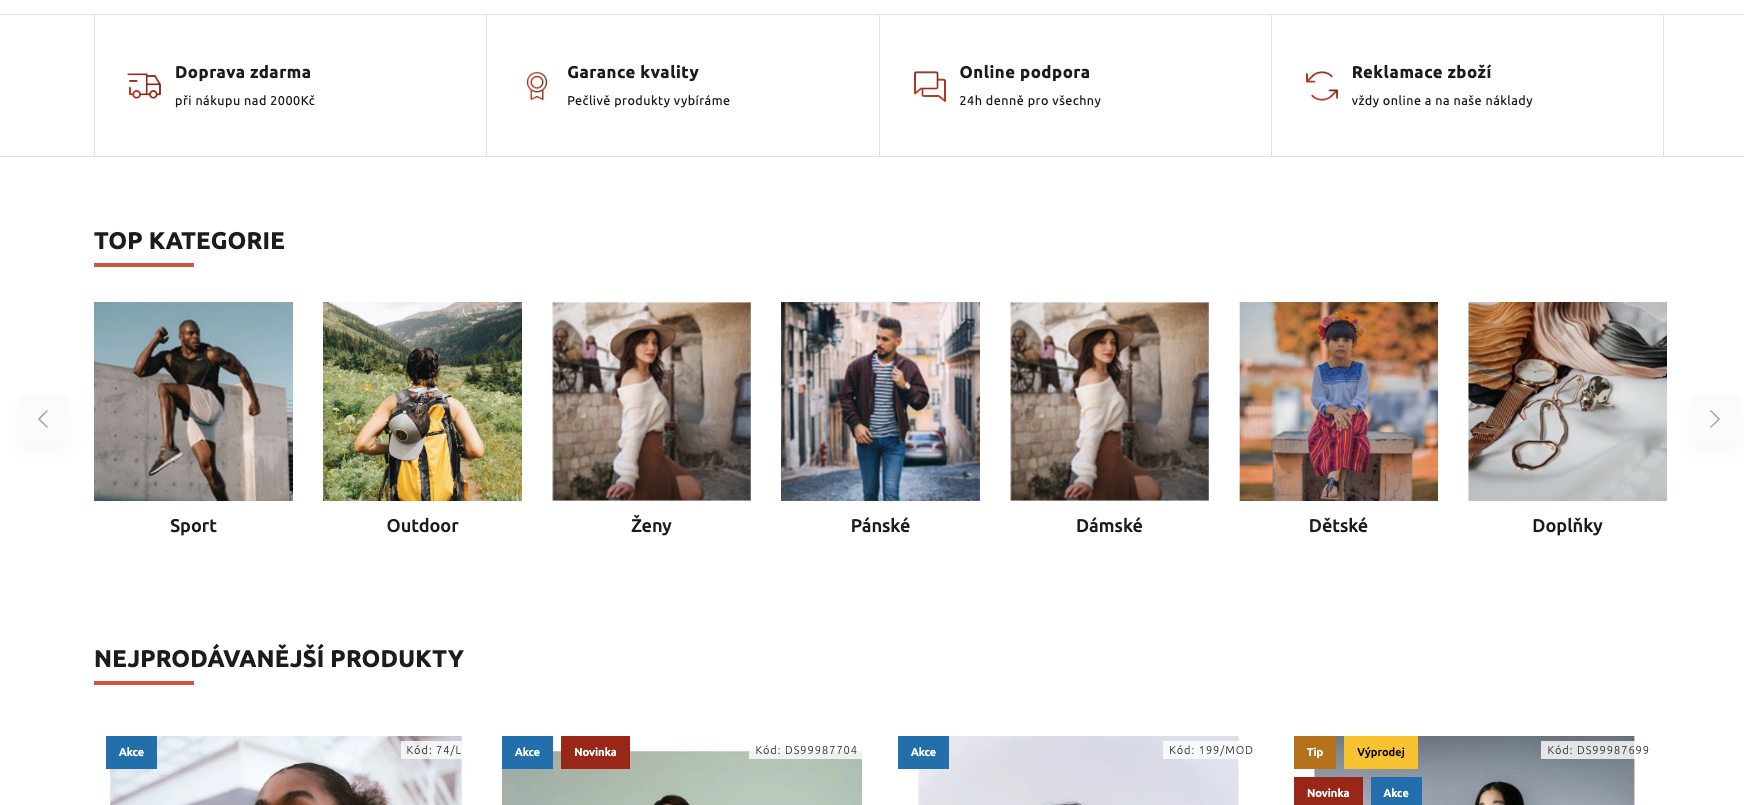Open the Dámské category image
1744x805 pixels.
[x=1109, y=401]
